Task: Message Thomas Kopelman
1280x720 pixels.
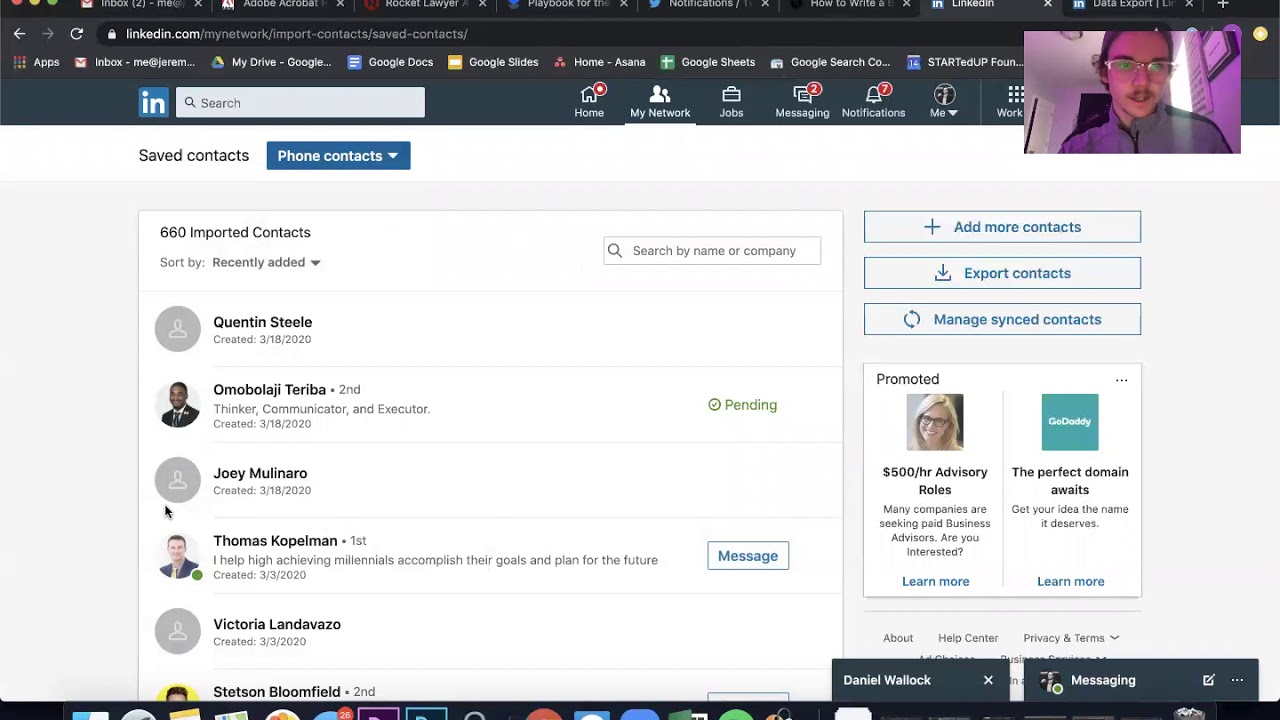Action: (748, 556)
